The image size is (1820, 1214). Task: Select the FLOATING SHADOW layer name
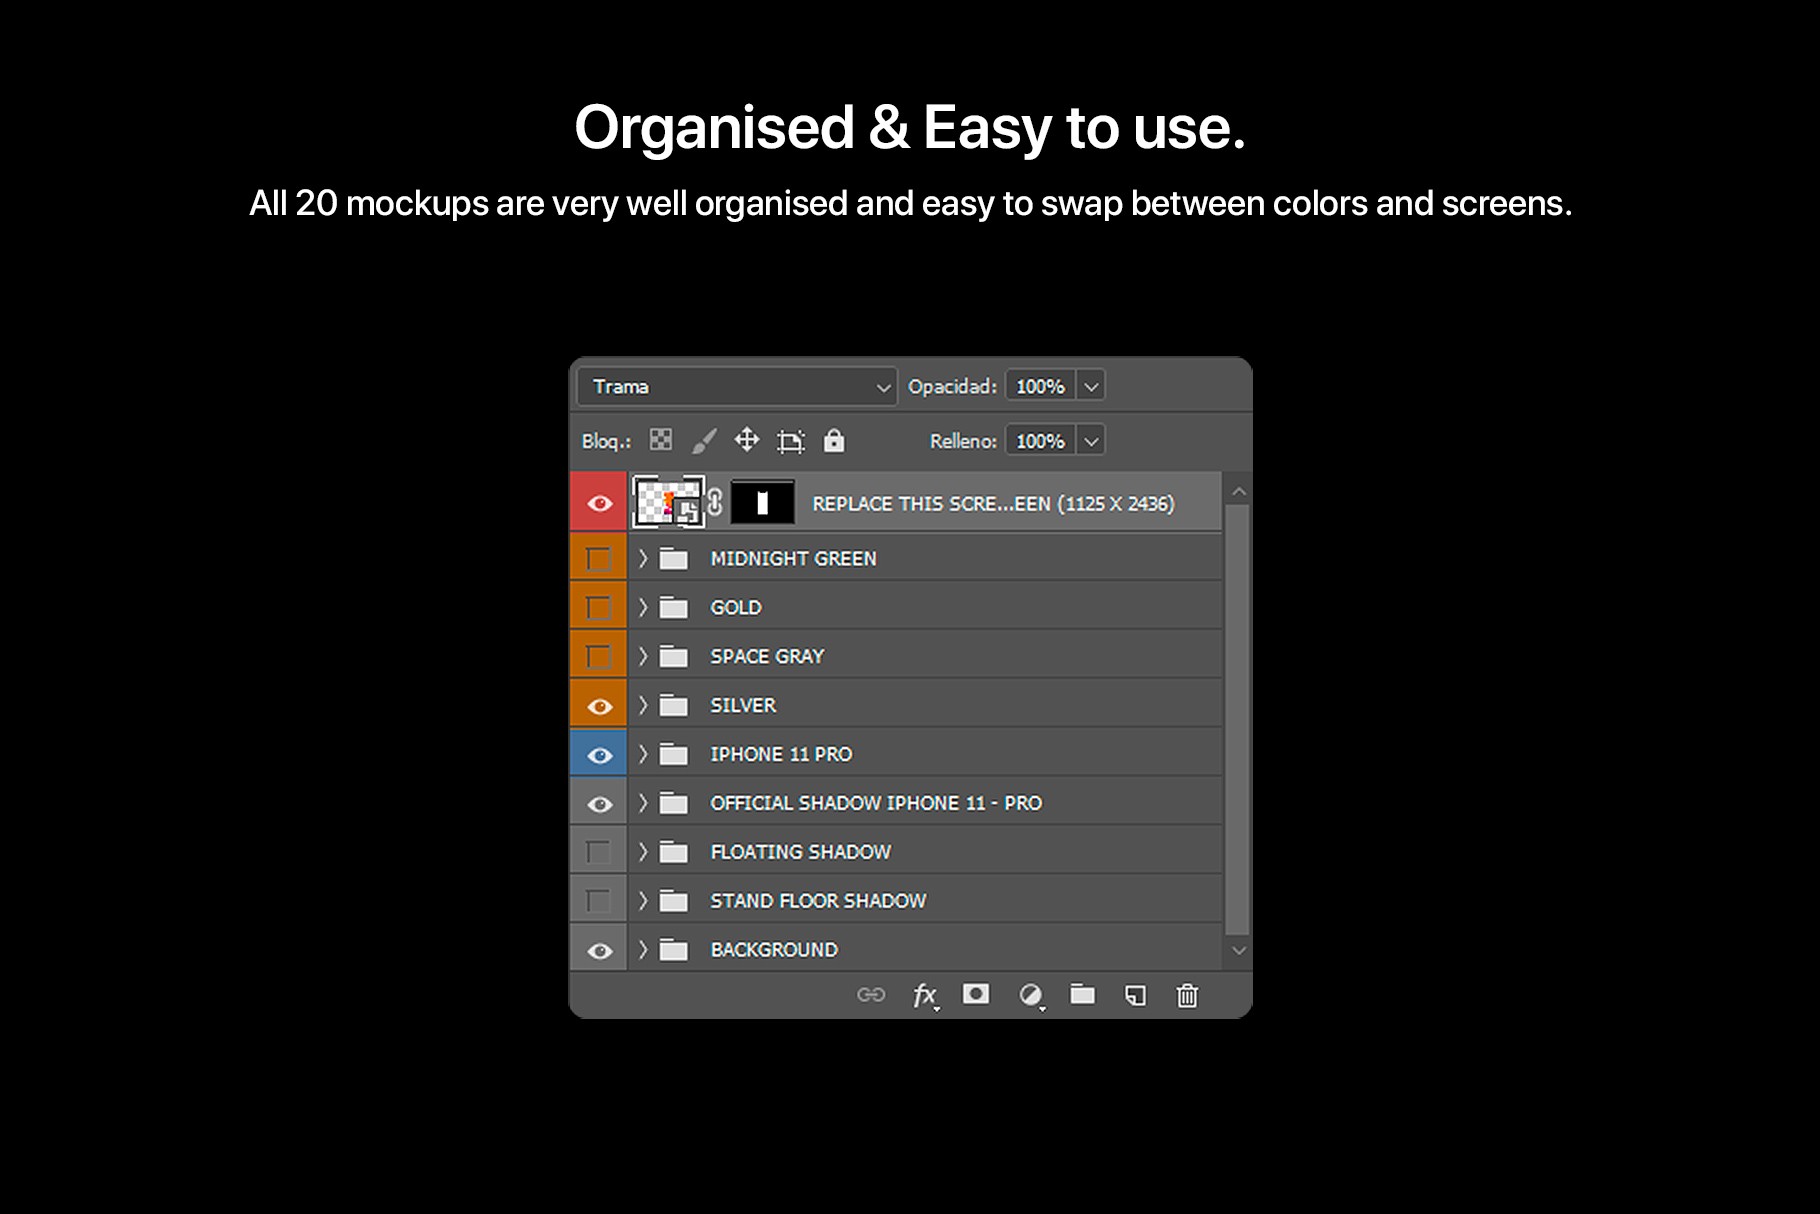pos(800,852)
